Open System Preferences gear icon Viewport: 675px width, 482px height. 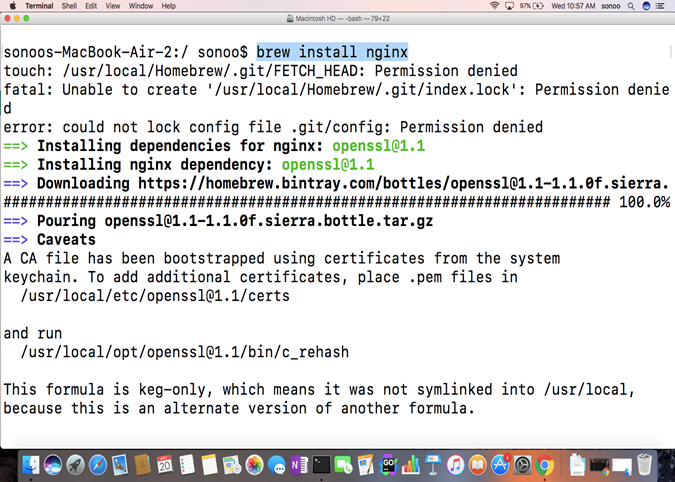tap(523, 465)
